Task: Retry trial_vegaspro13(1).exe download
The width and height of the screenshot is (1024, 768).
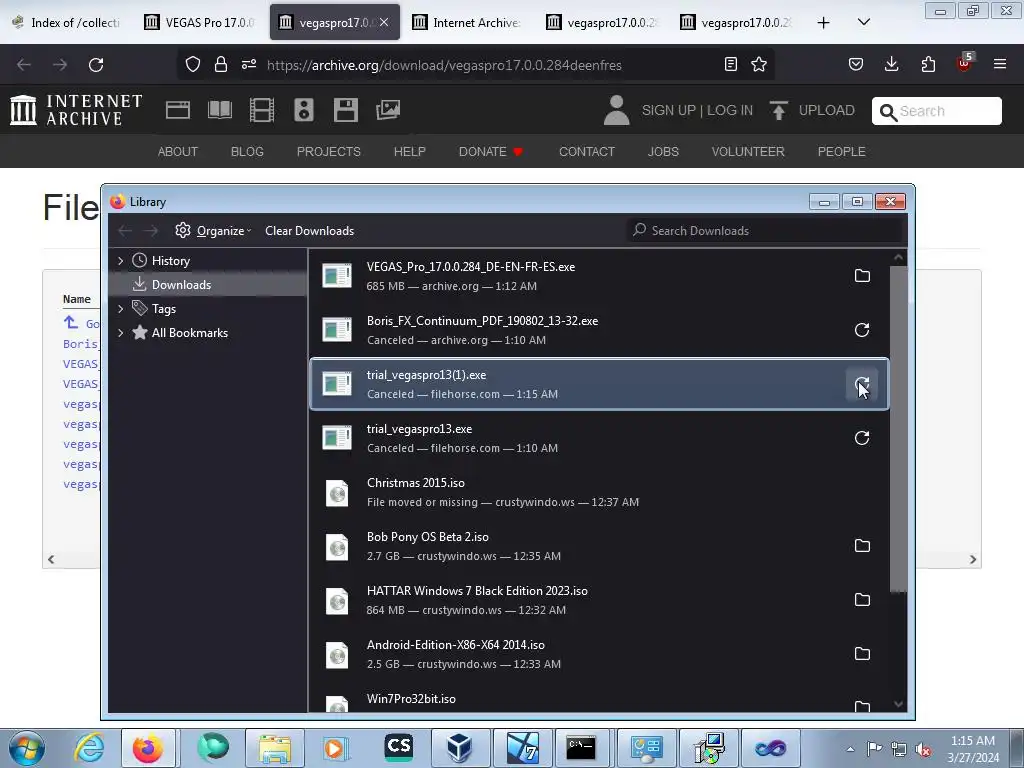Action: click(862, 384)
